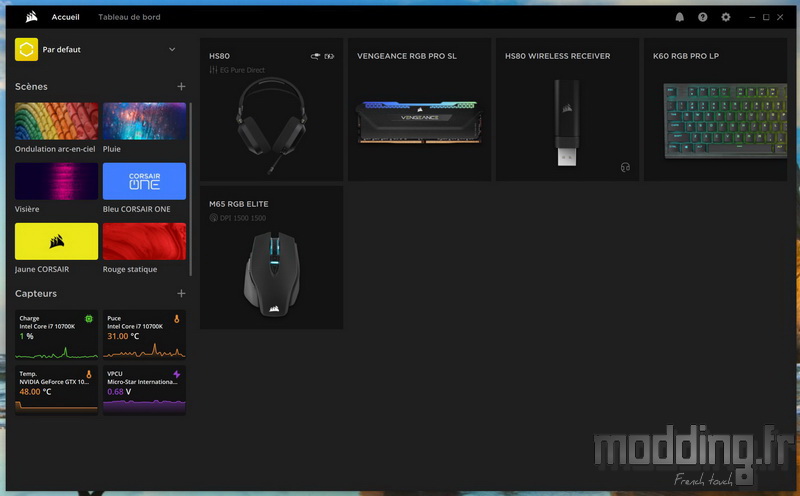The height and width of the screenshot is (496, 800).
Task: Click the thermometer icon on Puce sensor
Action: (177, 319)
